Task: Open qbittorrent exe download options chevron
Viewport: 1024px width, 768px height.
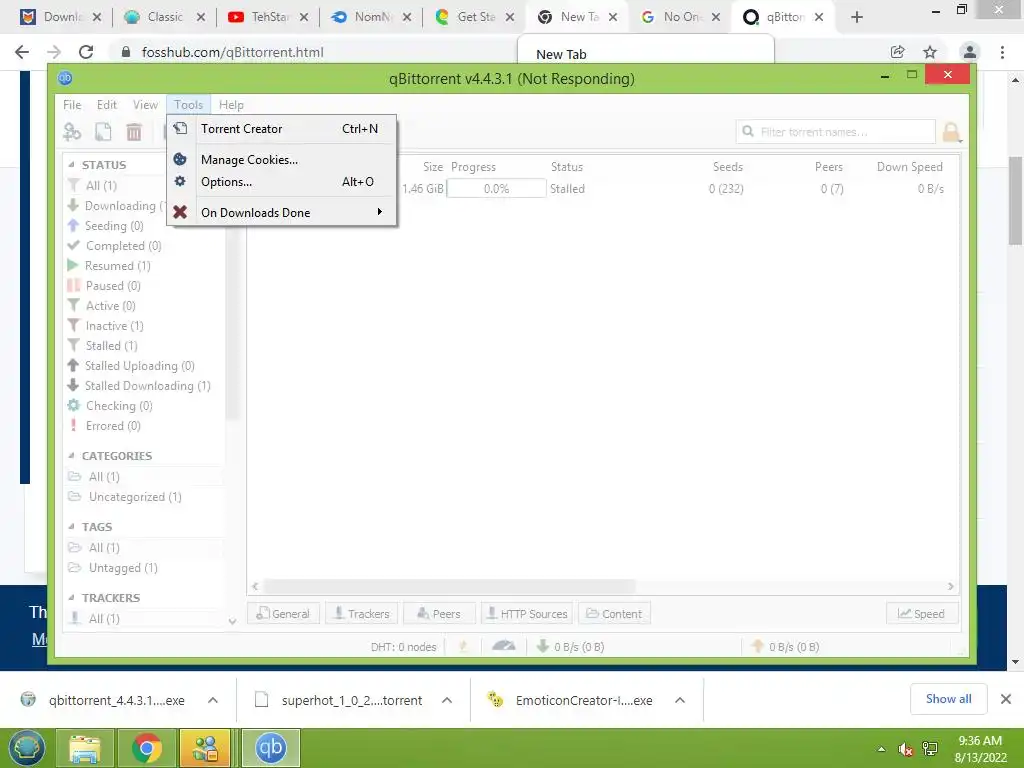Action: pos(213,700)
